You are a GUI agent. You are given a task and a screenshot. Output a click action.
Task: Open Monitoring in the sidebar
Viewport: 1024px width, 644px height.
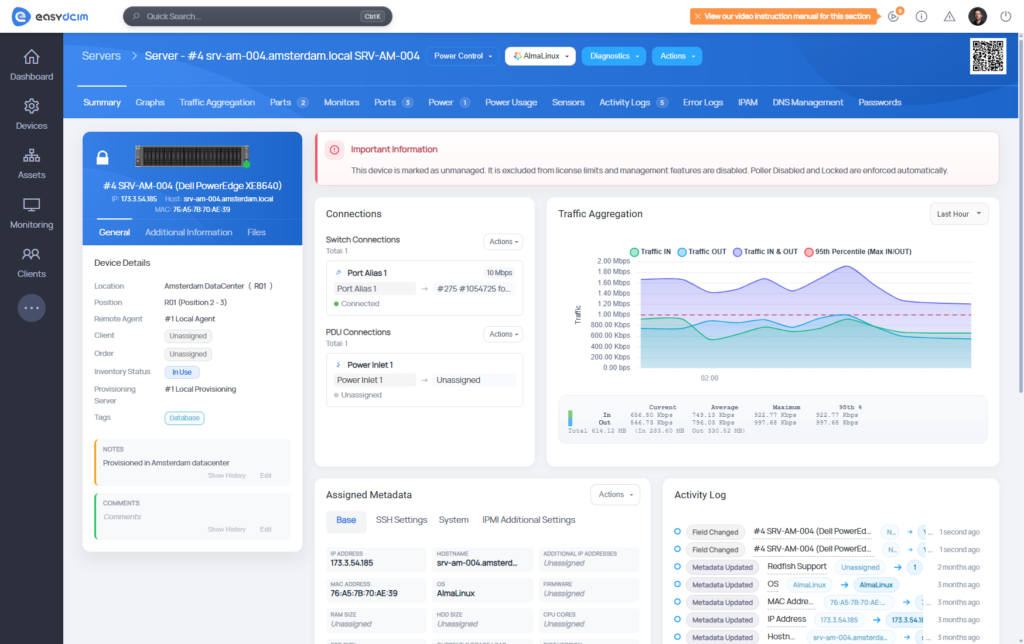[x=31, y=214]
